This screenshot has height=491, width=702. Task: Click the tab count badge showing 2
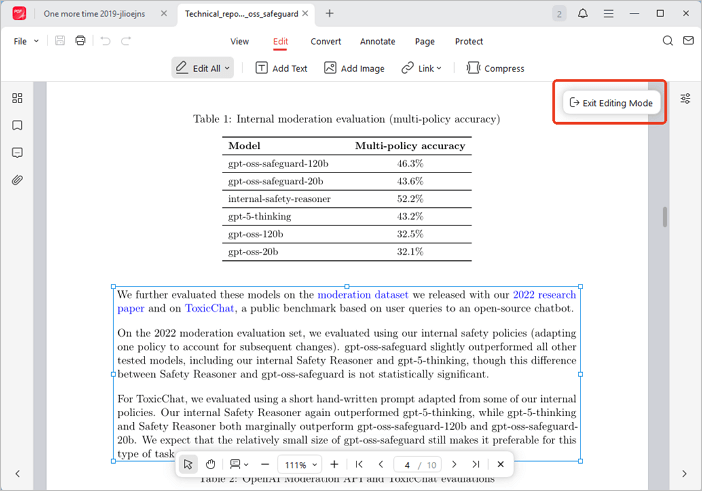click(x=559, y=14)
